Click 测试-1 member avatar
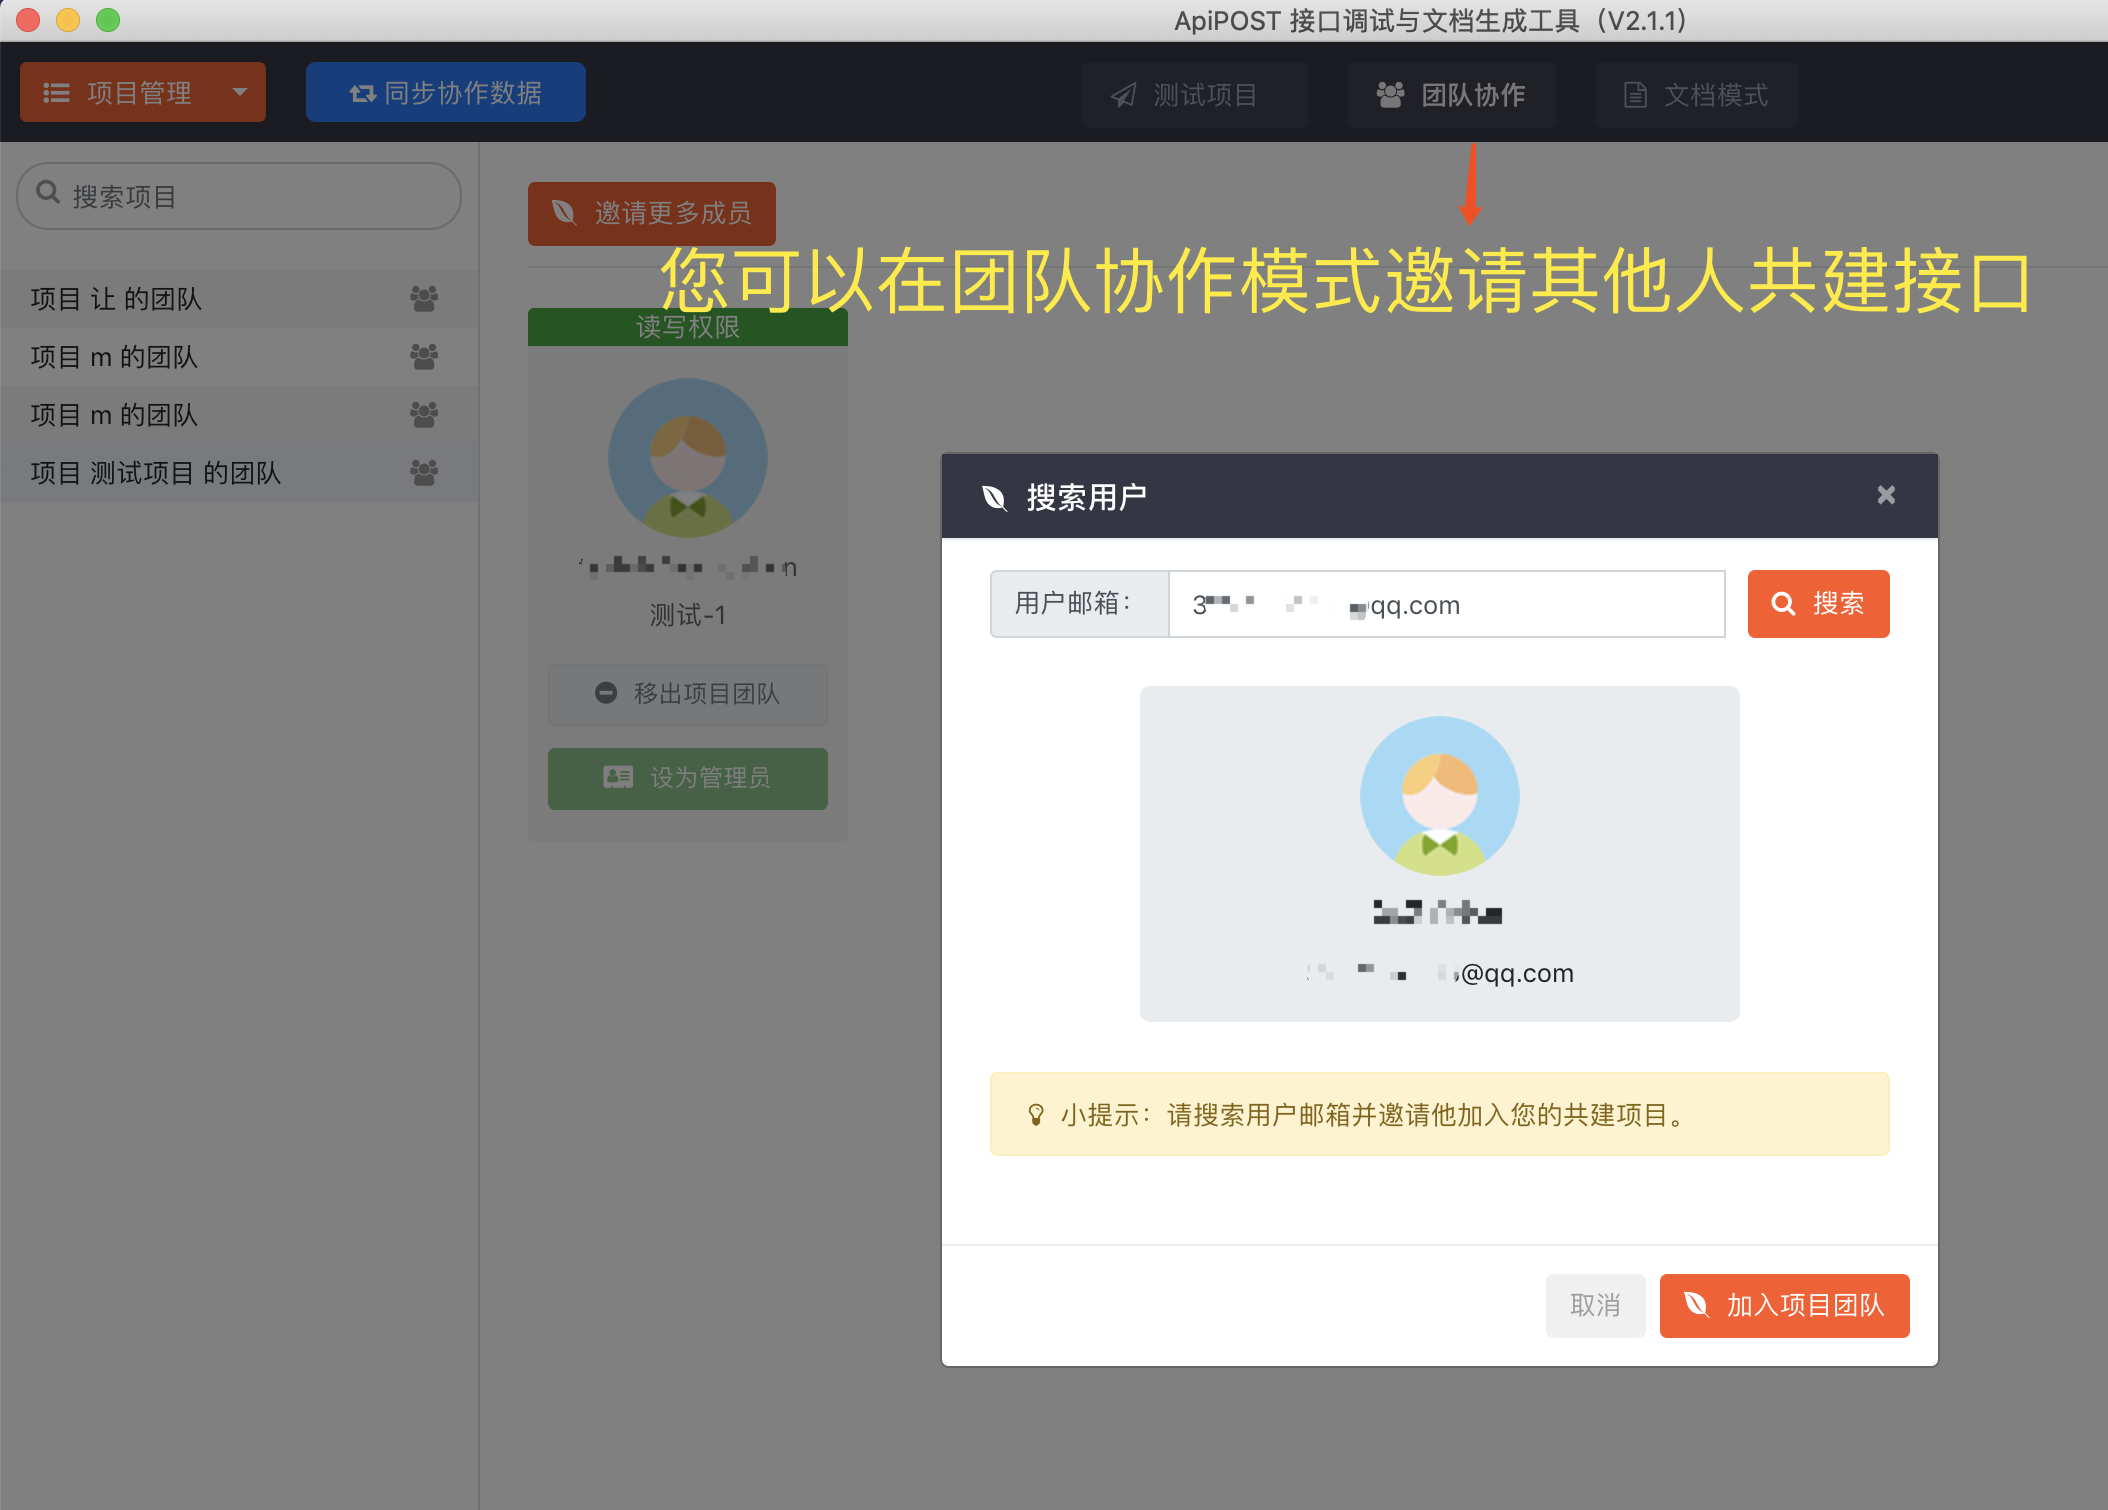2108x1510 pixels. [x=687, y=458]
